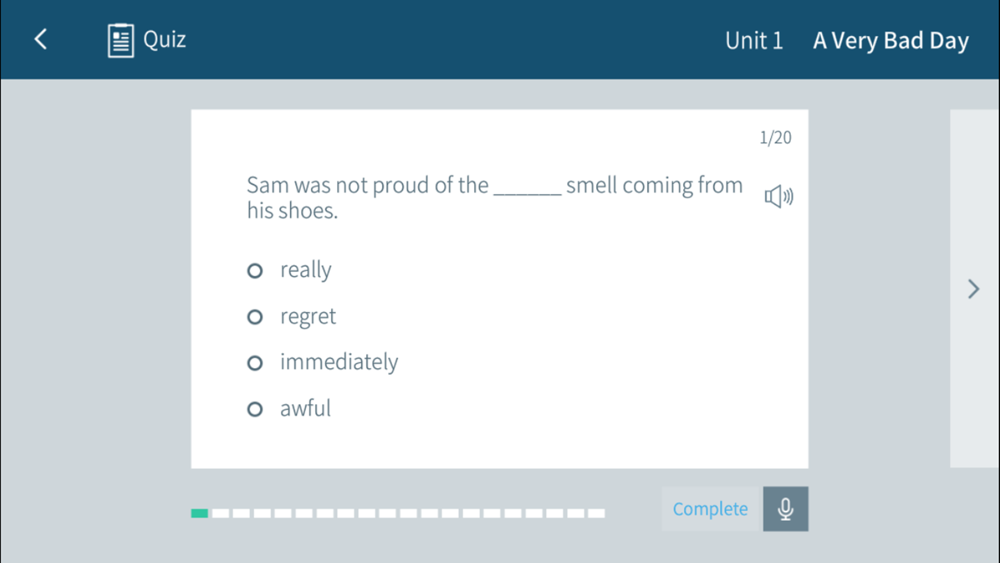Click the Complete button
Viewport: 1000px width, 563px height.
(712, 509)
